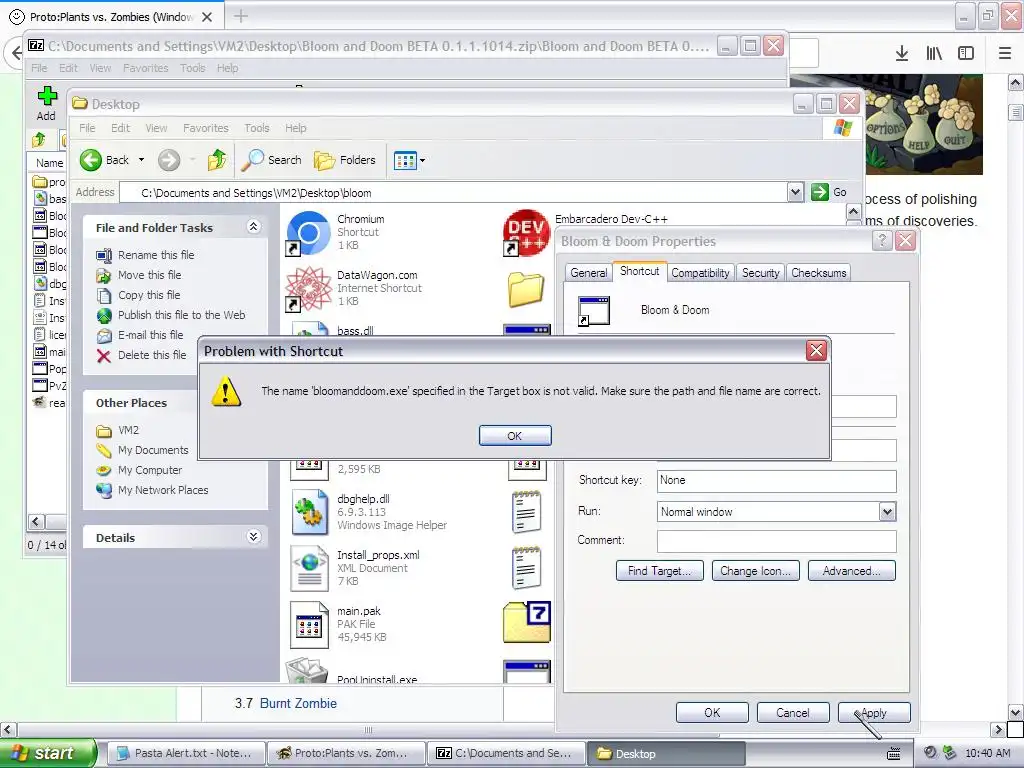Click Publish this file to the Web
The width and height of the screenshot is (1024, 768).
click(182, 315)
